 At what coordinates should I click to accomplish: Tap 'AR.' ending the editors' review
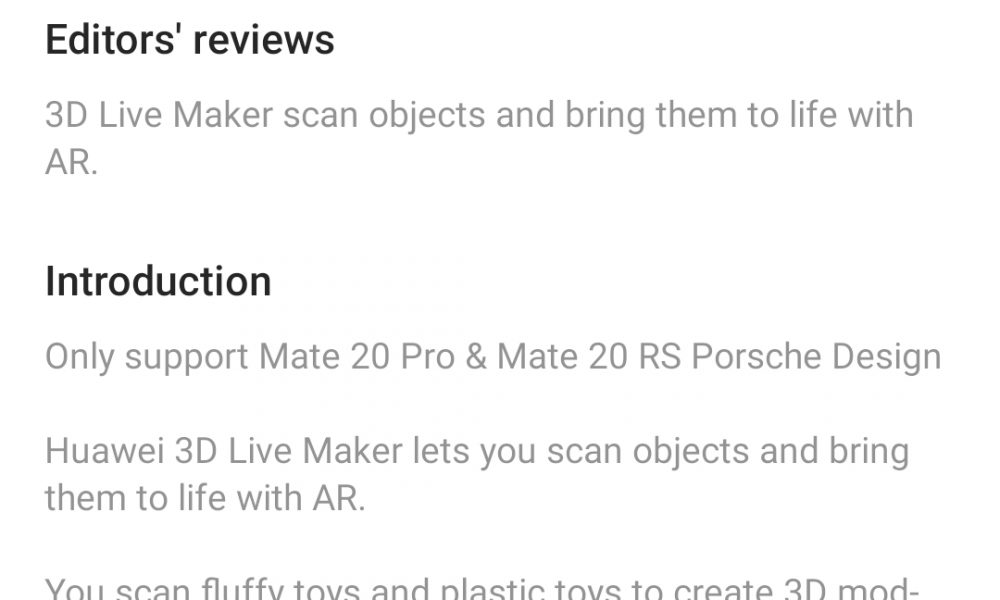(x=71, y=162)
